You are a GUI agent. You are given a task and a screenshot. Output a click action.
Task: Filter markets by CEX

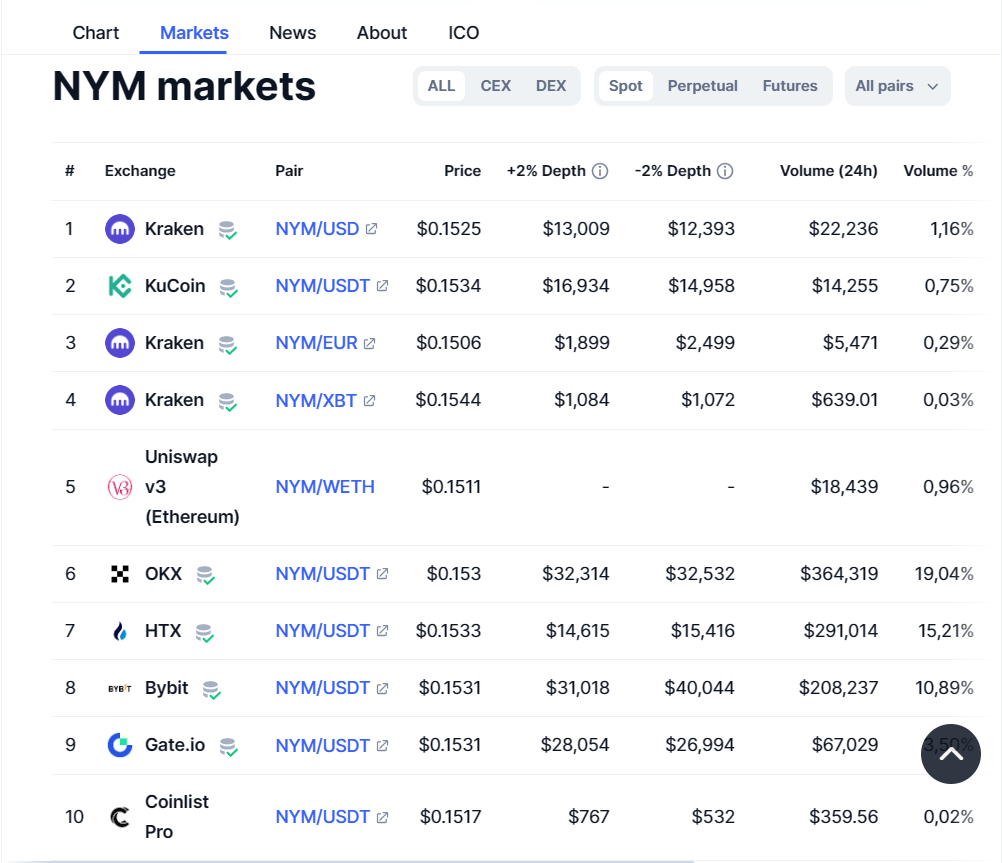pyautogui.click(x=495, y=86)
